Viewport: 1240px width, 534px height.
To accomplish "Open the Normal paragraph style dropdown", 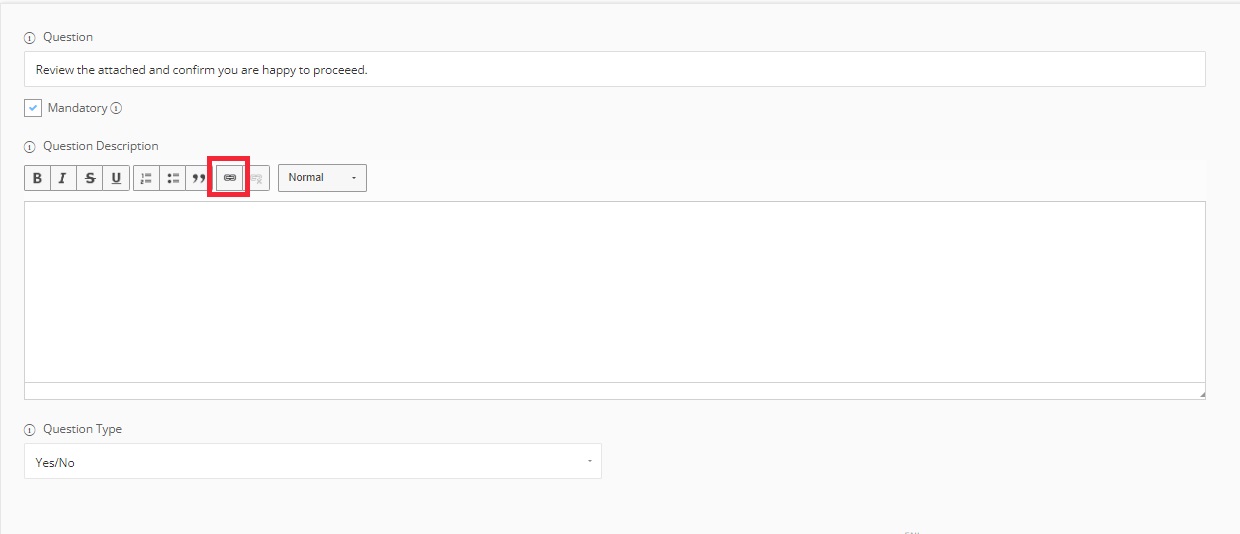I will pos(322,178).
